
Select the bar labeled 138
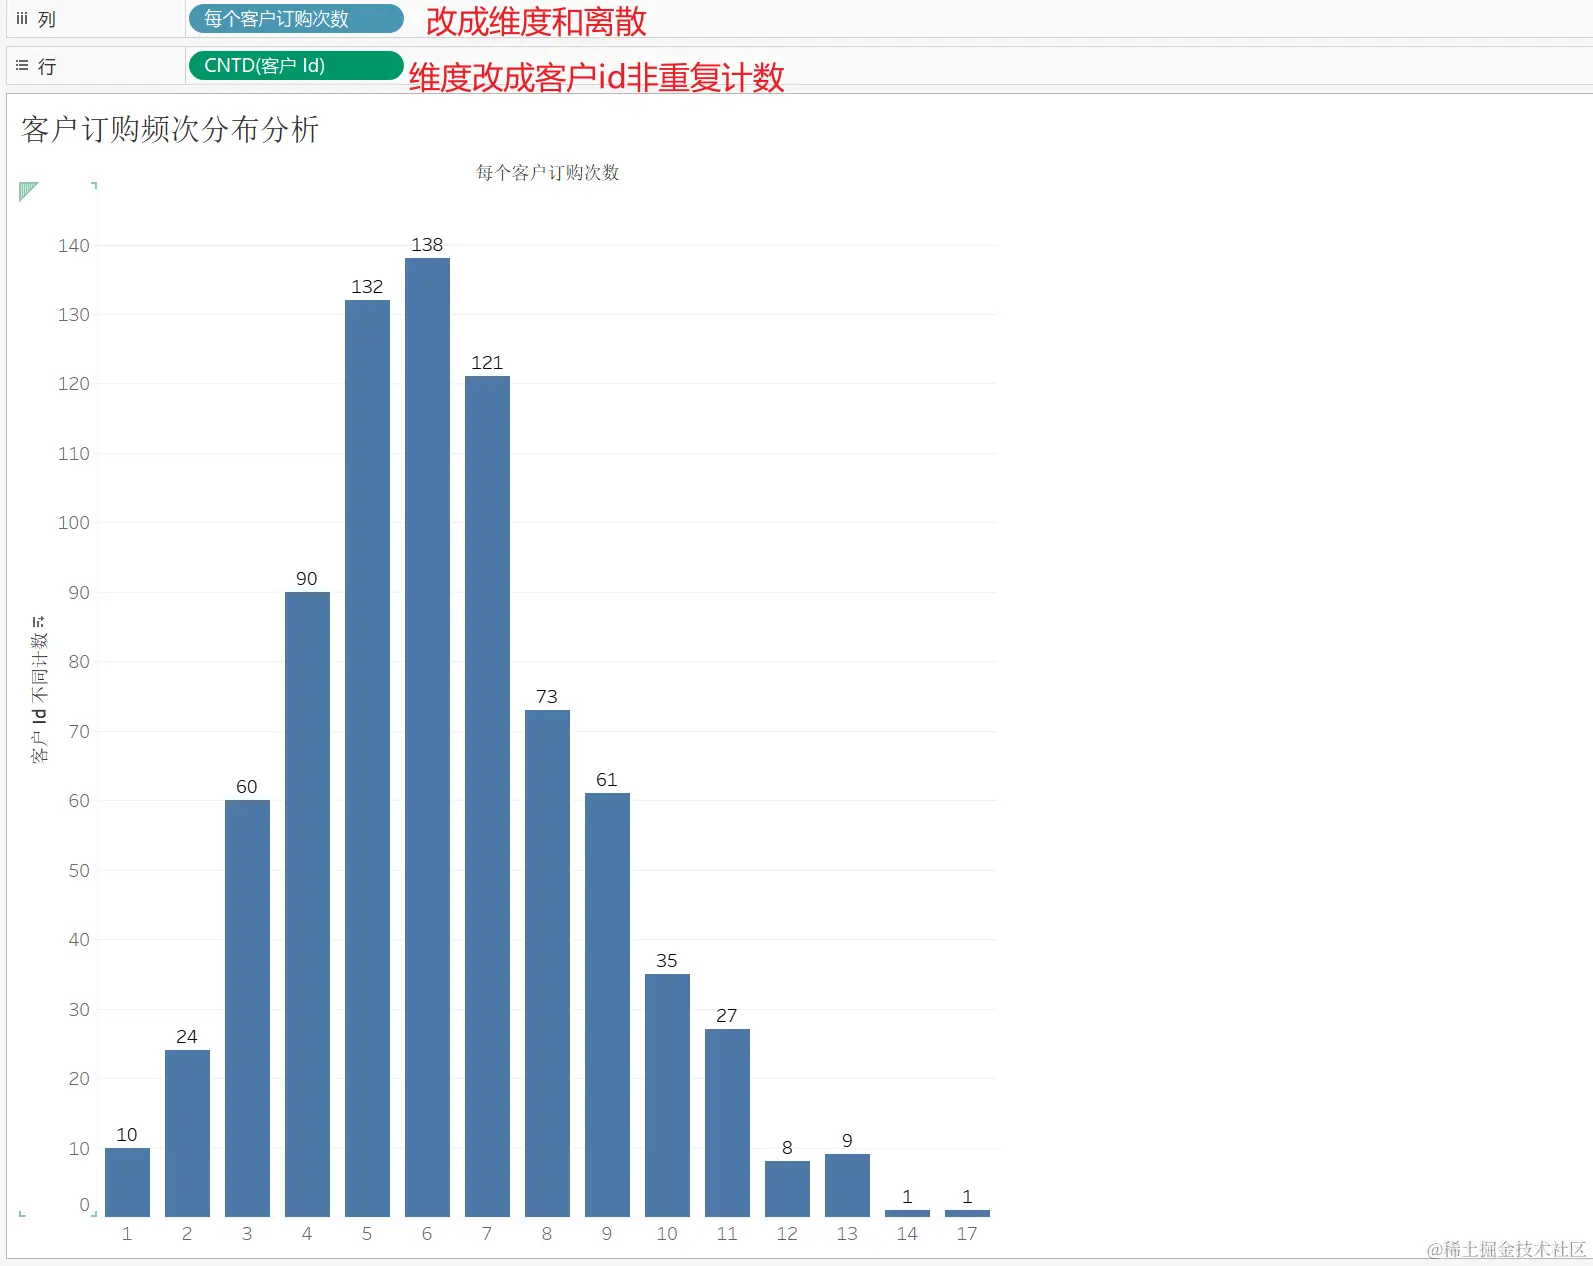(427, 737)
